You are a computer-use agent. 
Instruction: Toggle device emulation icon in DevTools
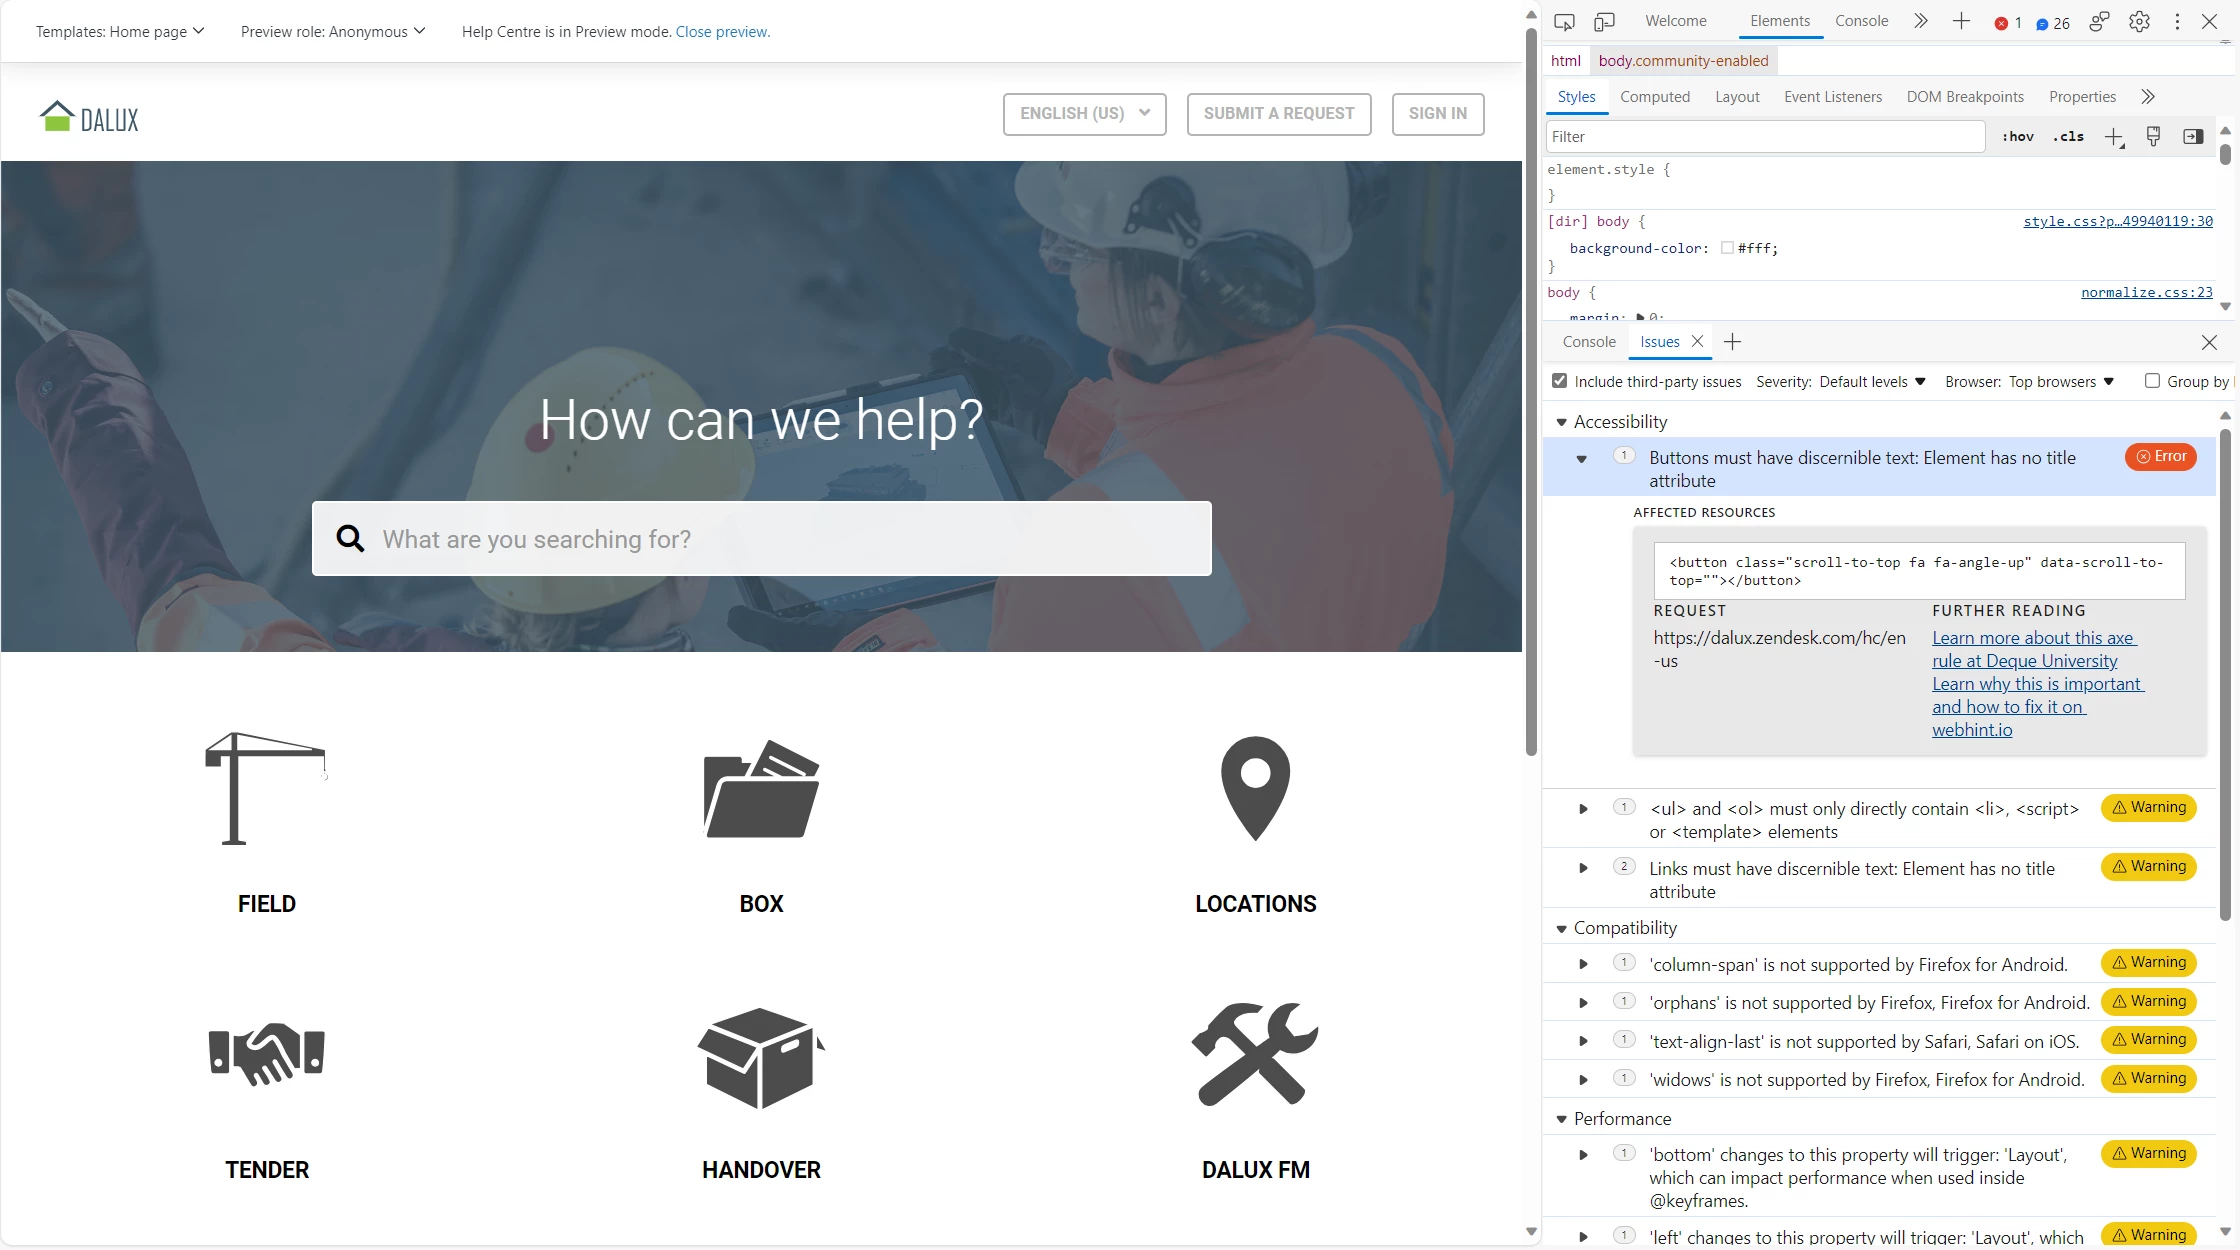(1604, 22)
